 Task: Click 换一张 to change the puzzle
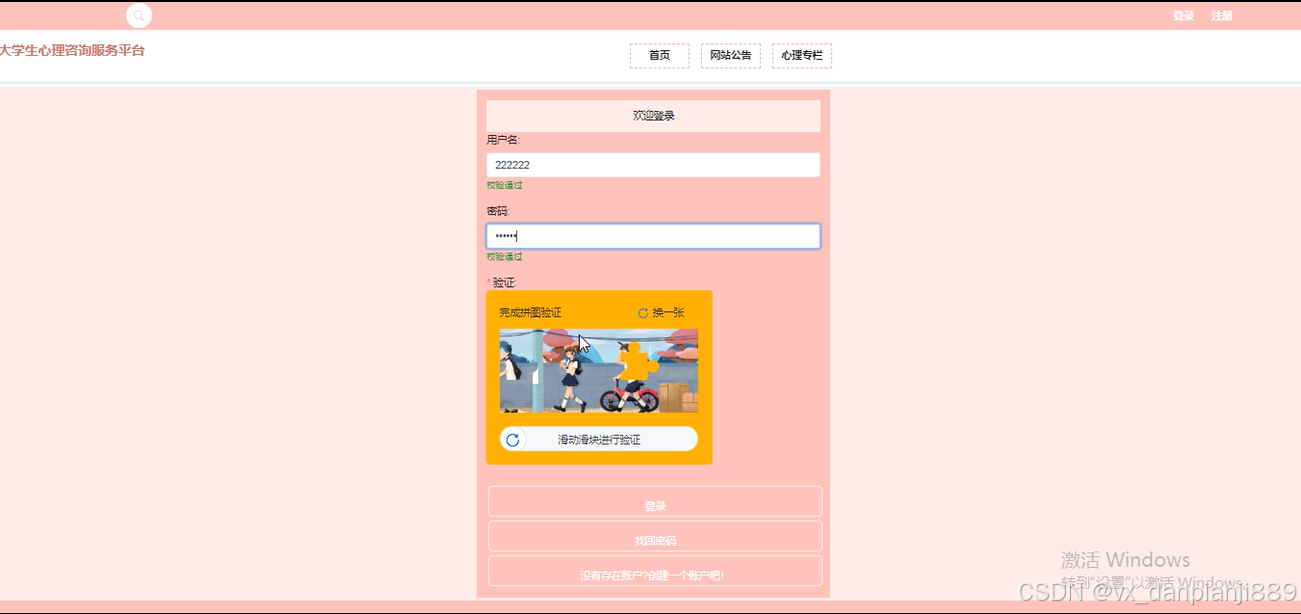(668, 313)
